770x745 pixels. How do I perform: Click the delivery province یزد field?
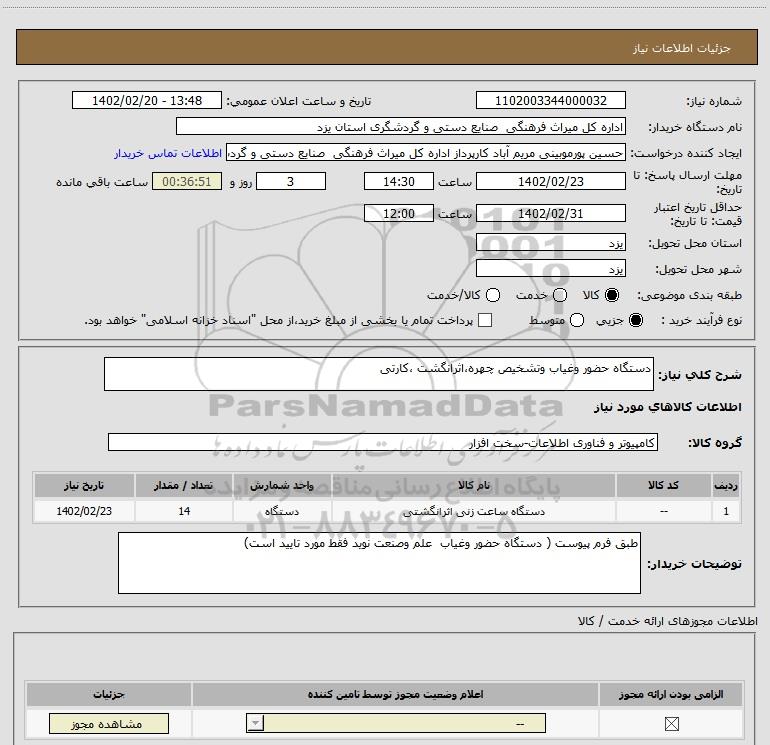(x=550, y=243)
